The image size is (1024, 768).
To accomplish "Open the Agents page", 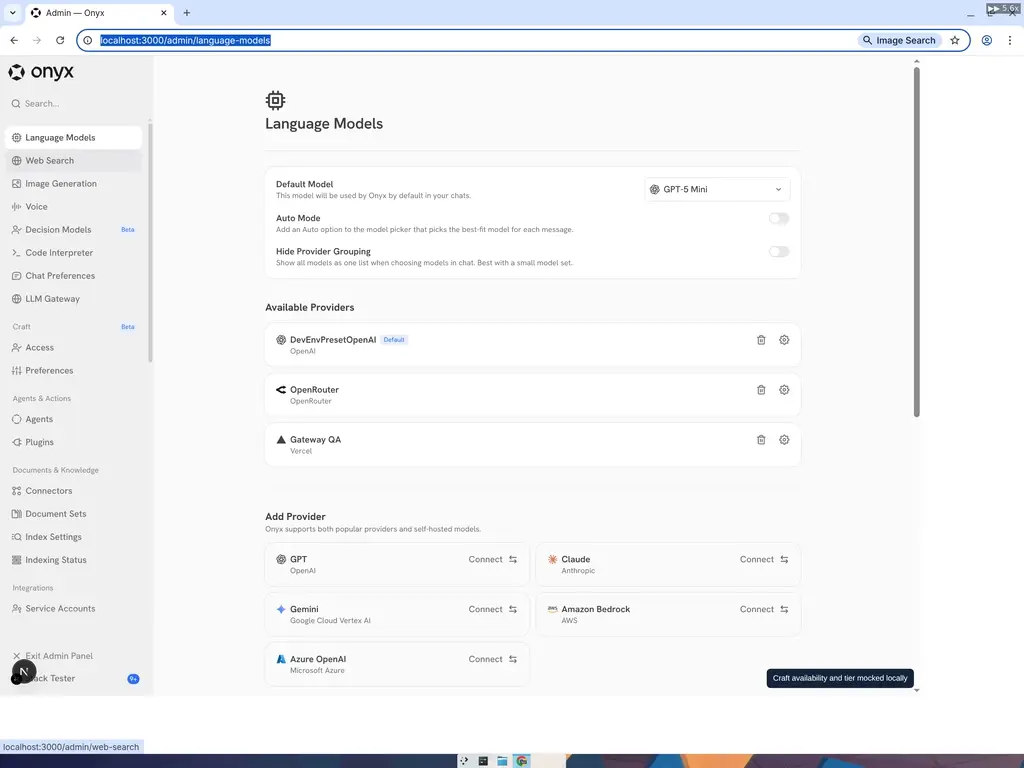I will (x=74, y=419).
